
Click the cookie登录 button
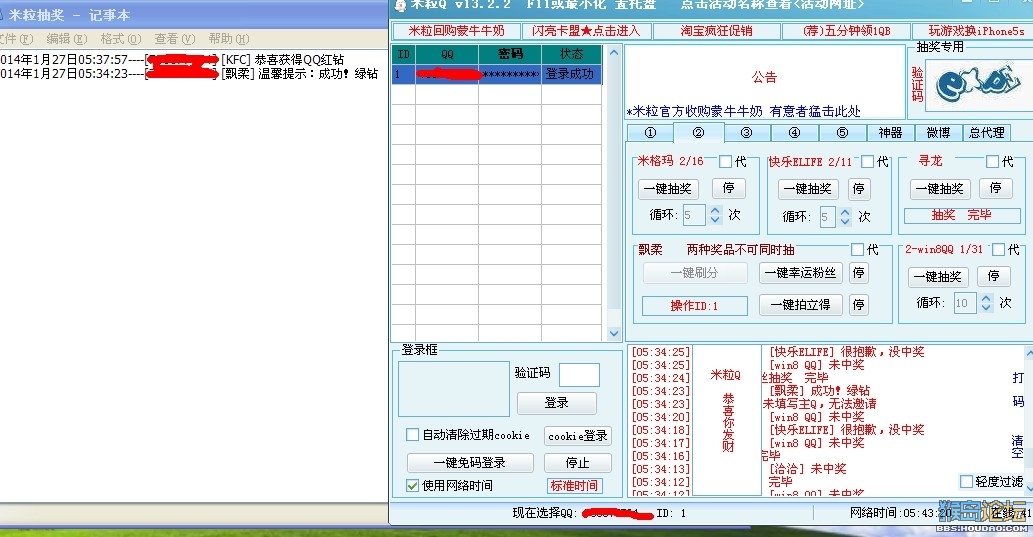pyautogui.click(x=578, y=436)
